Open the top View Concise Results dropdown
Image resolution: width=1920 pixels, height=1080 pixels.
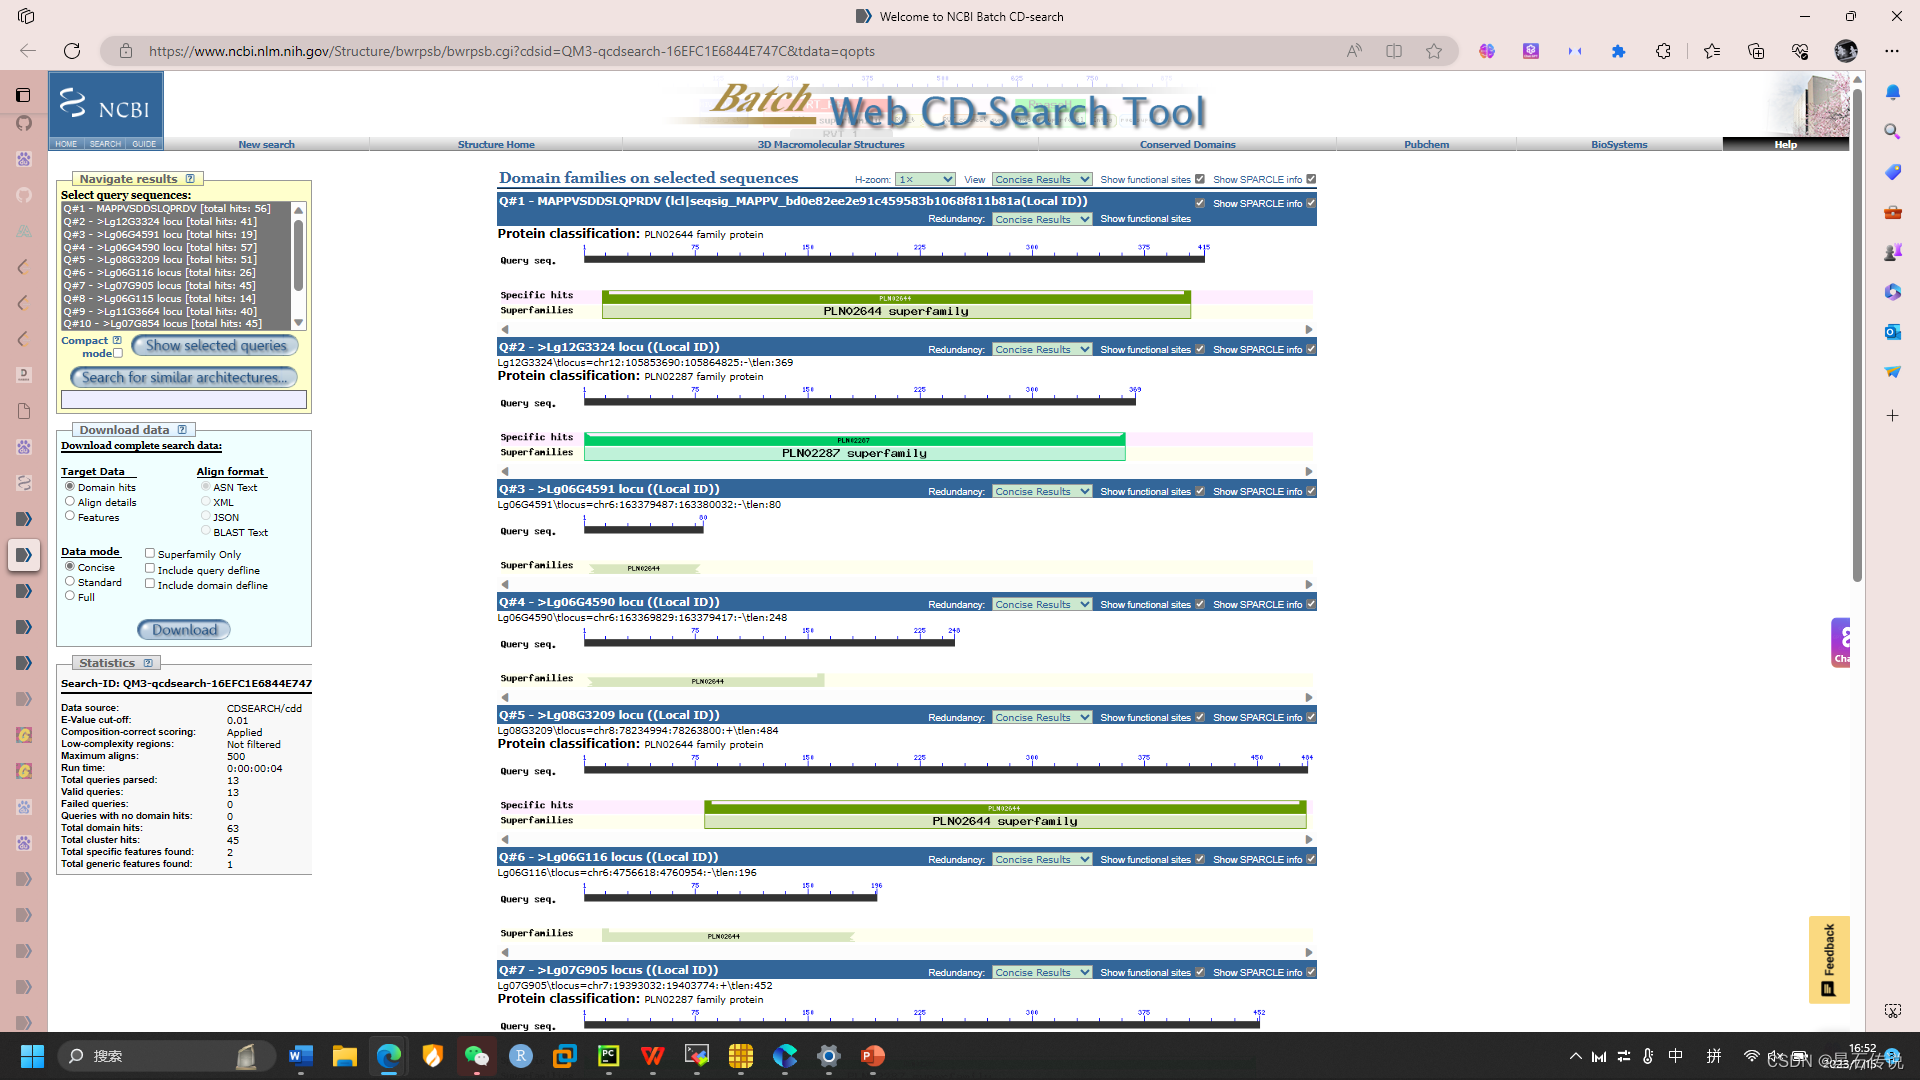(x=1041, y=180)
